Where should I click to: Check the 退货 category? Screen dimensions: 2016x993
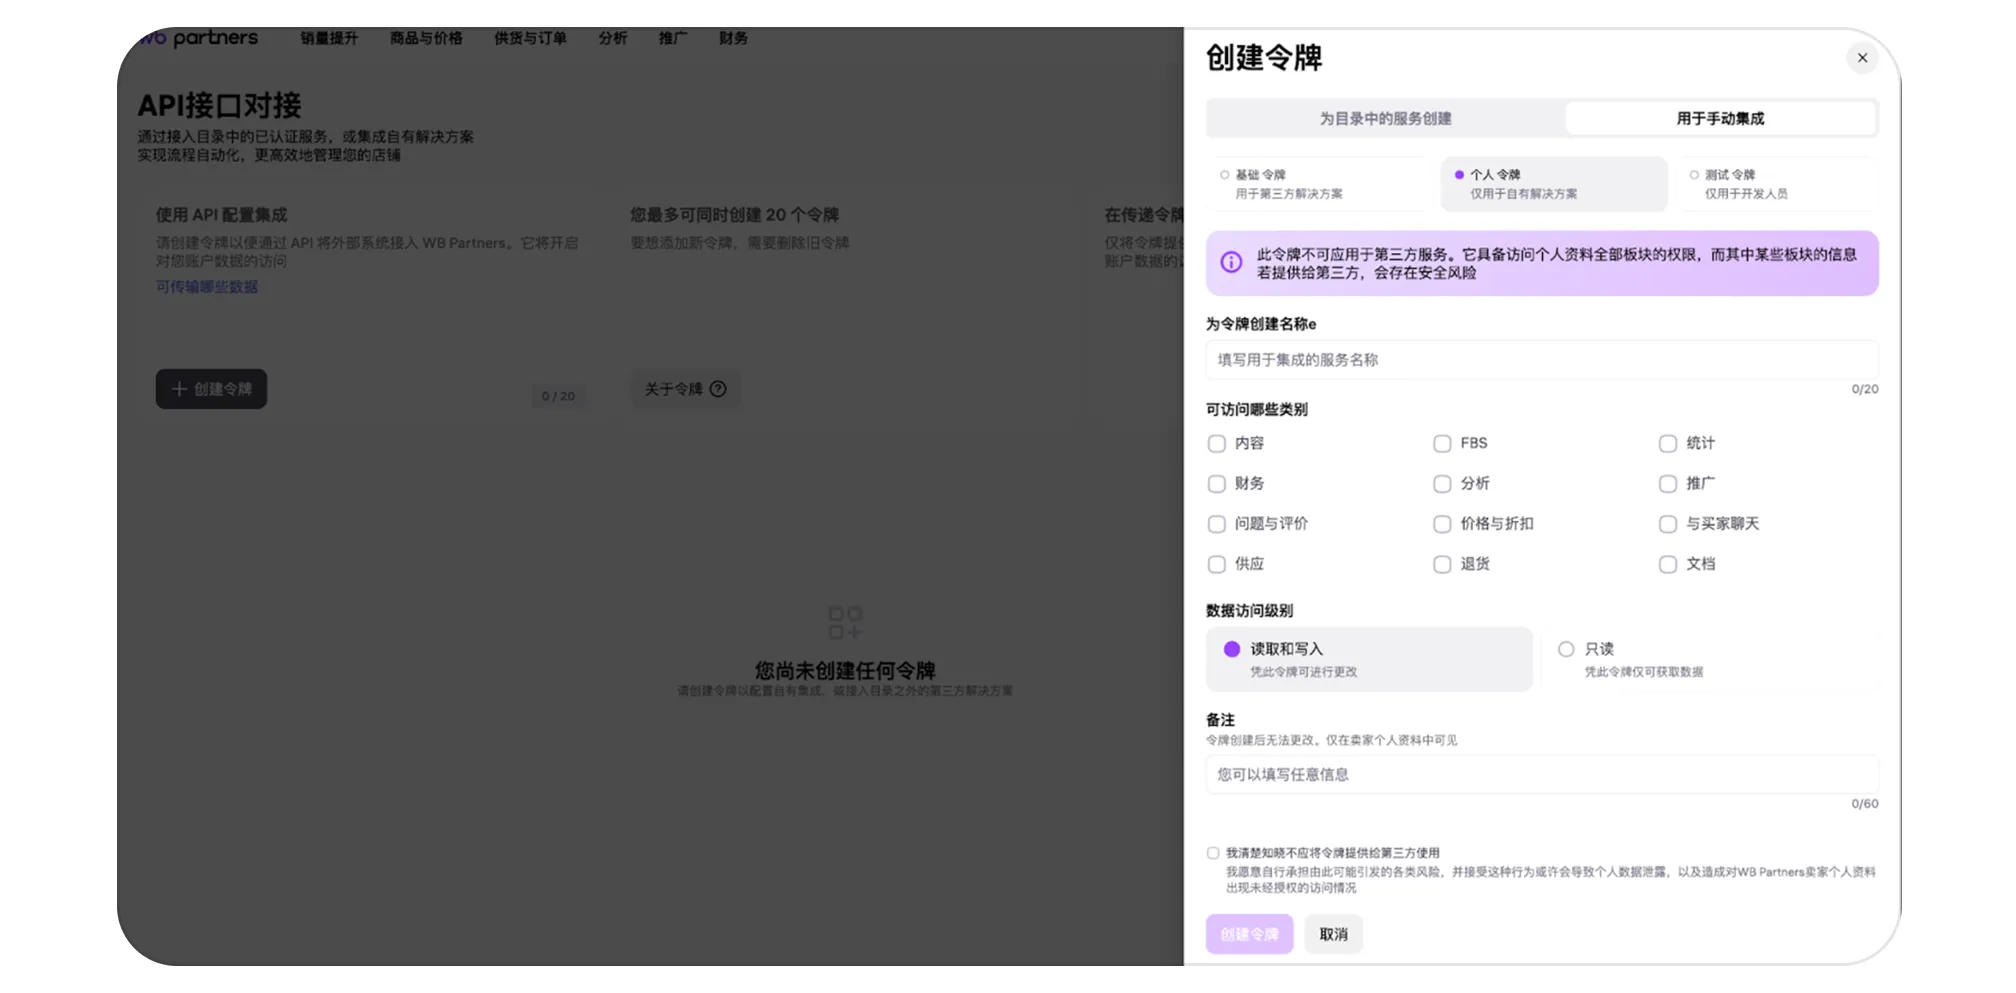(x=1442, y=564)
